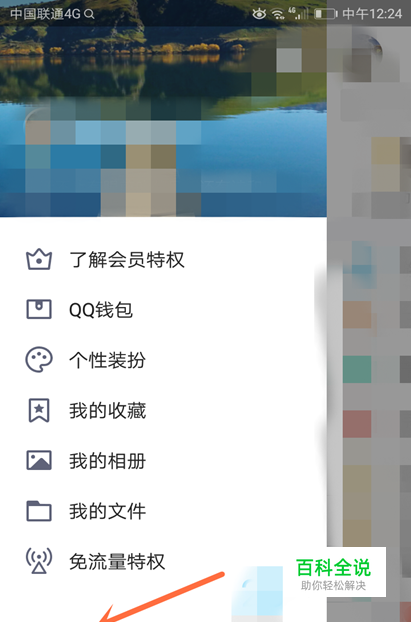
Task: Tap the search magnifier in status bar
Action: 90,14
